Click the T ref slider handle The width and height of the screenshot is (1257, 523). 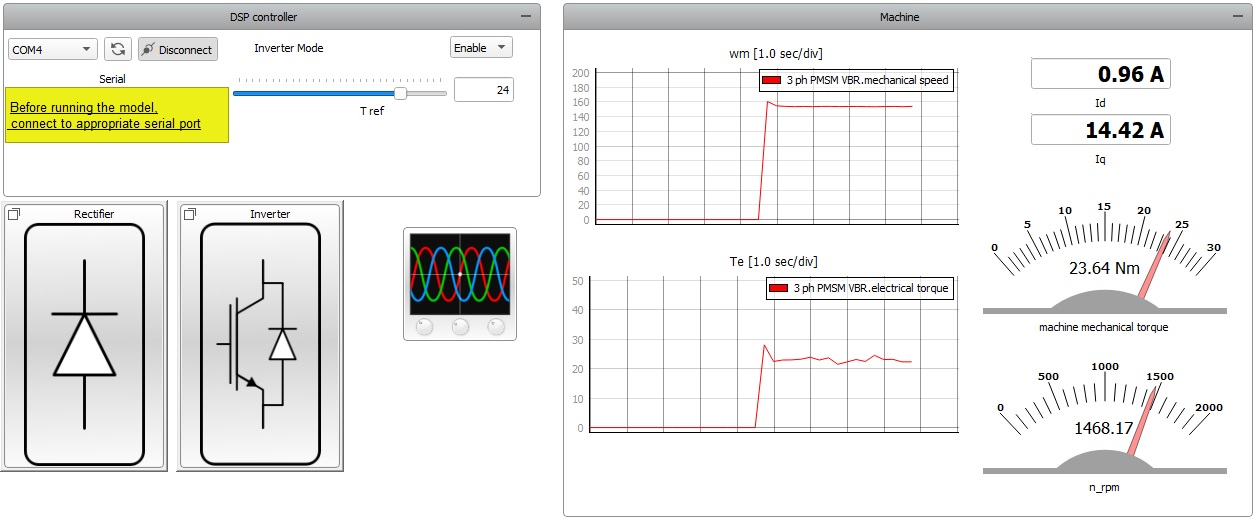(x=400, y=93)
